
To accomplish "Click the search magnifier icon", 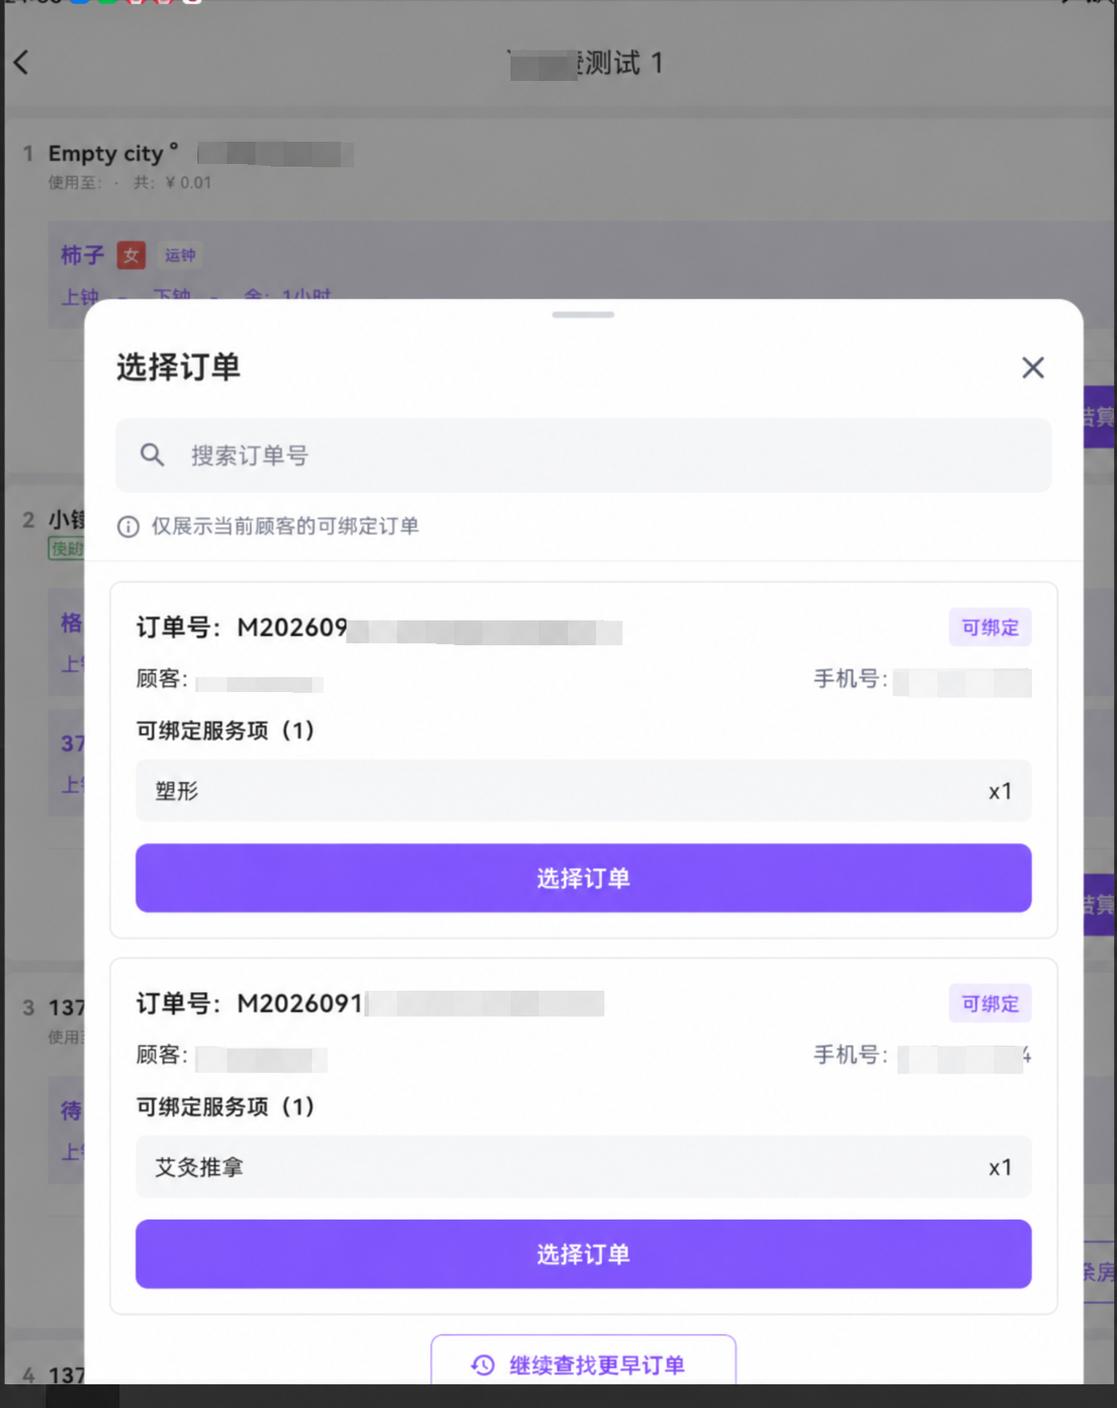I will pos(152,455).
